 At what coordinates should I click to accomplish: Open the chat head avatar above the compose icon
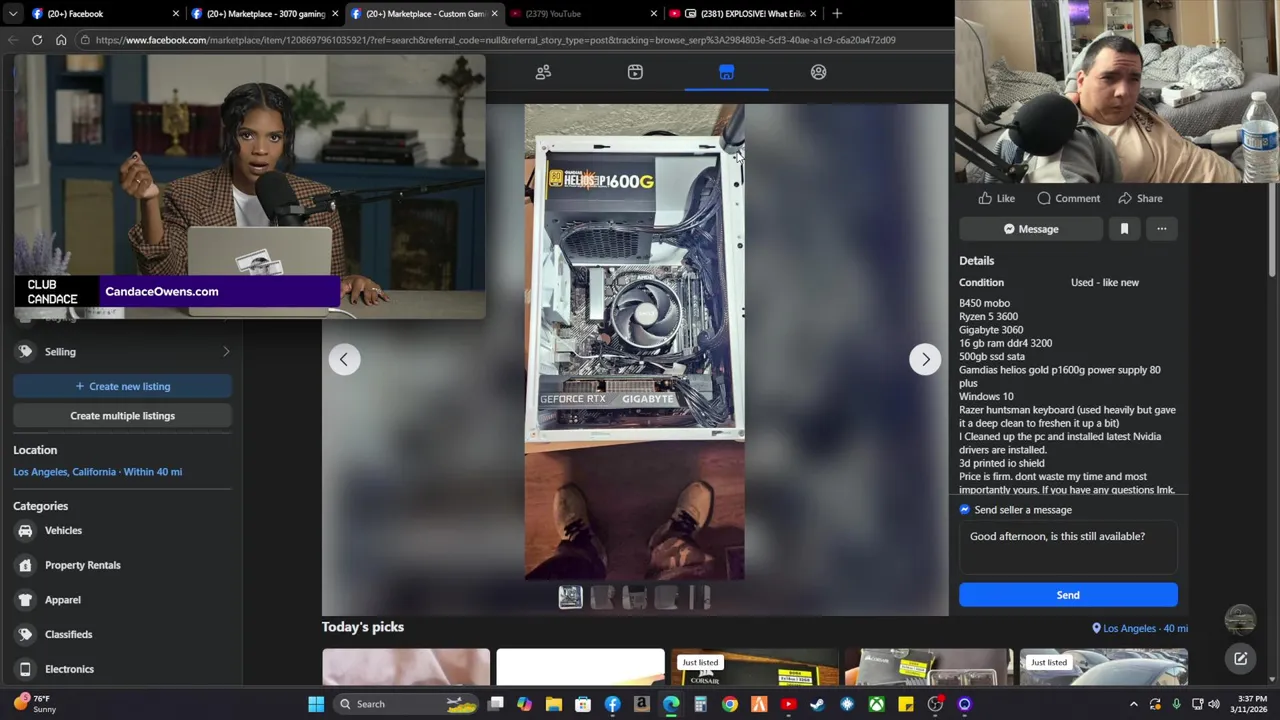pos(1240,620)
